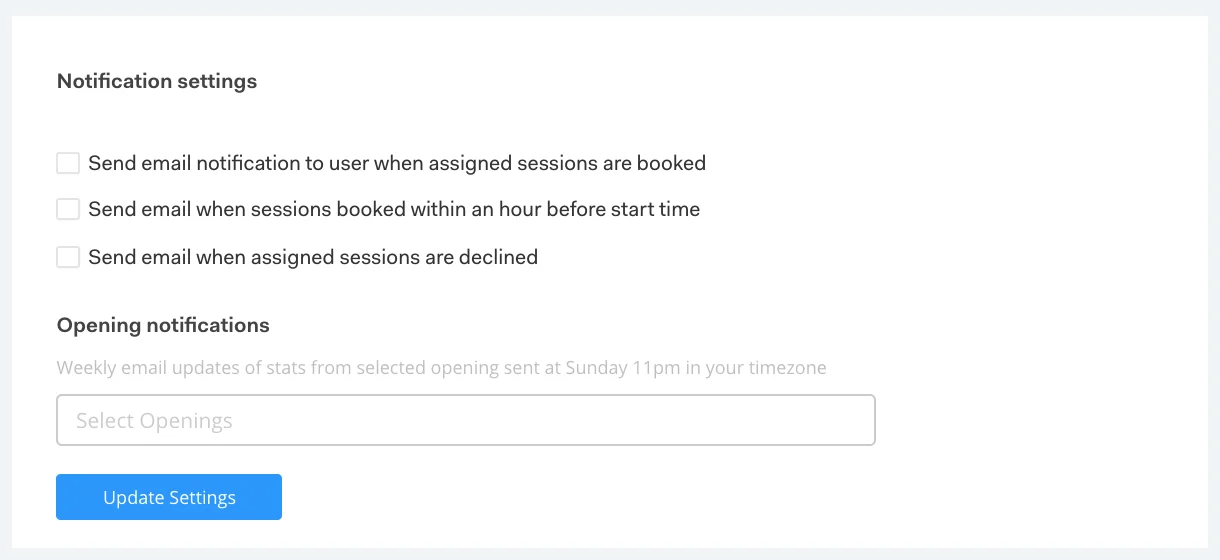The width and height of the screenshot is (1220, 560).
Task: Click 'Sunday 11pm in your timezone' hint text
Action: (x=696, y=367)
